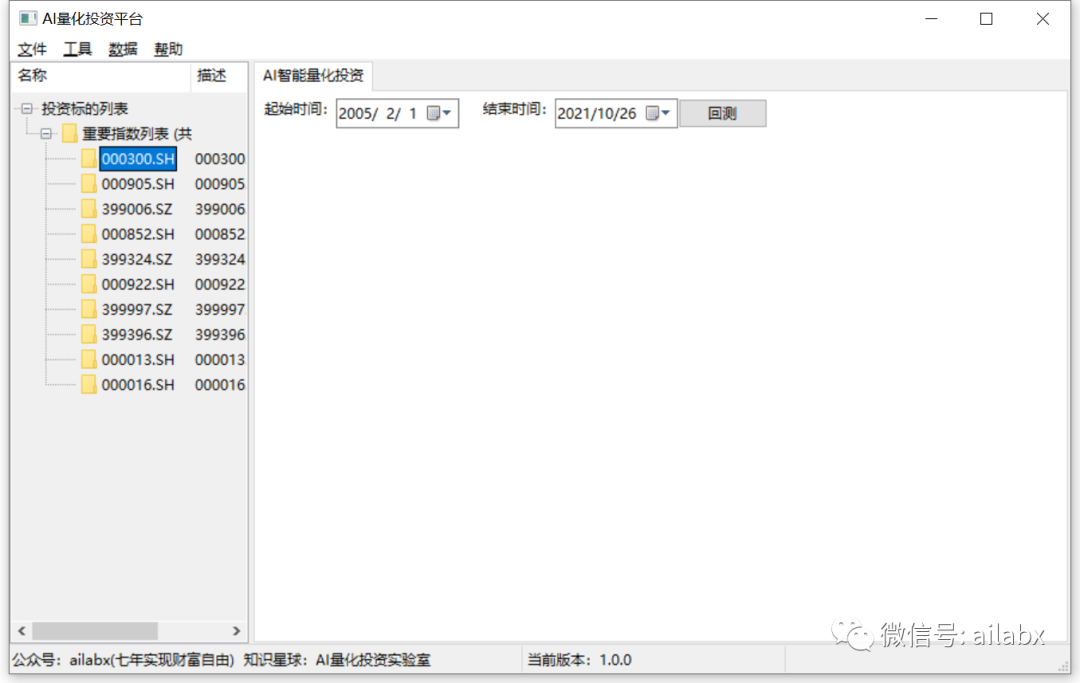Click the 回测 backtest button
This screenshot has height=683, width=1080.
point(722,112)
